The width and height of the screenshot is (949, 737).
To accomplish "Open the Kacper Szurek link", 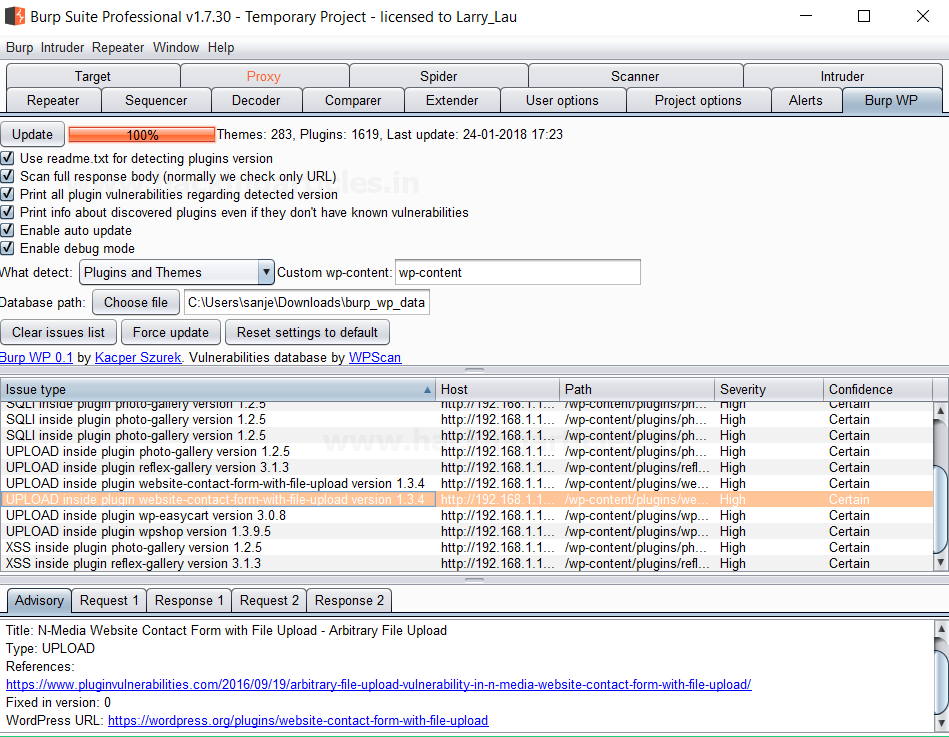I will (138, 358).
